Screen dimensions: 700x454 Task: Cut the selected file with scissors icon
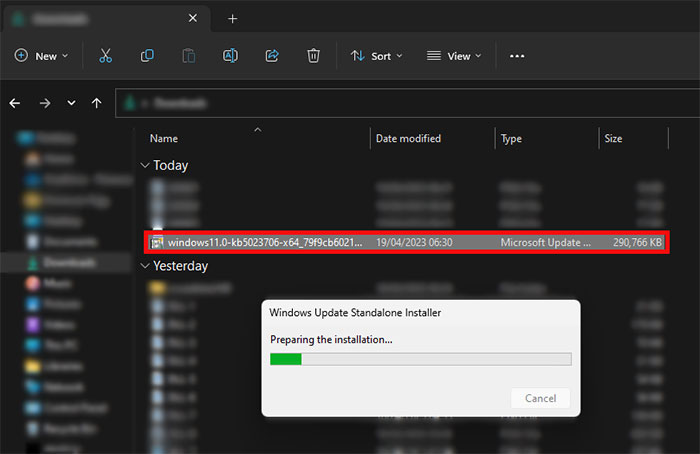105,56
